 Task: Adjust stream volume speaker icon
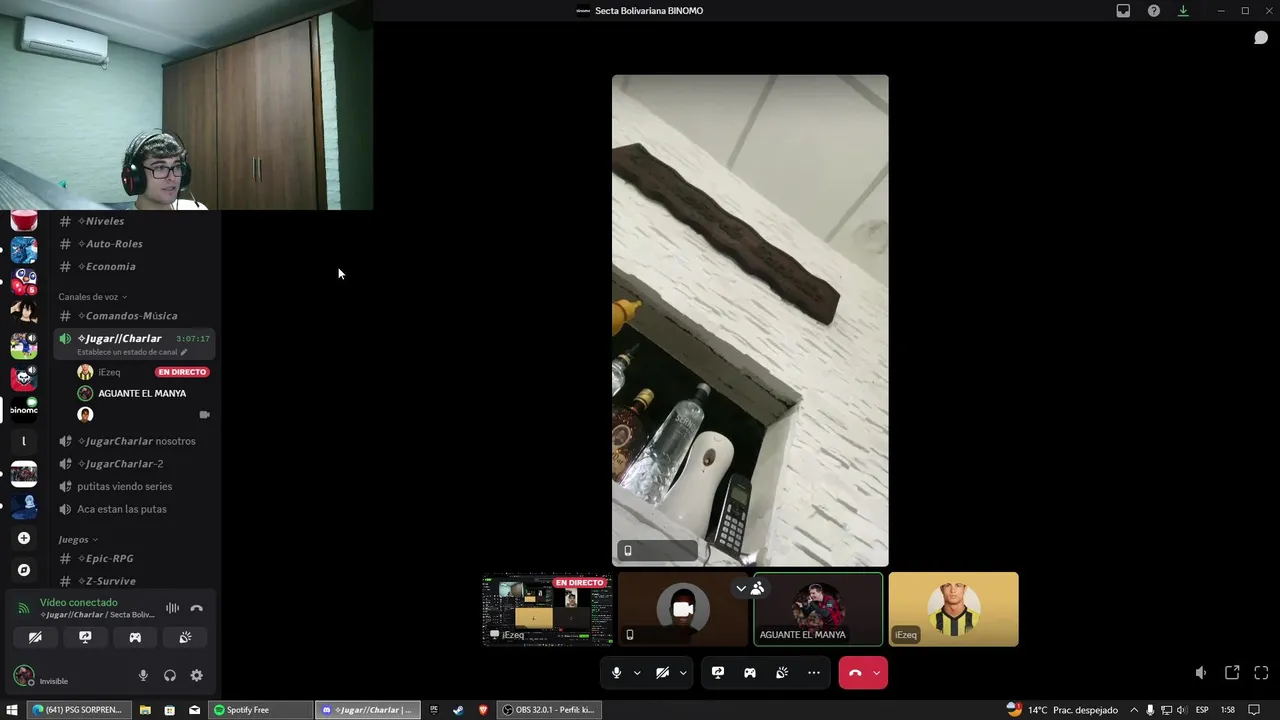coord(1201,673)
